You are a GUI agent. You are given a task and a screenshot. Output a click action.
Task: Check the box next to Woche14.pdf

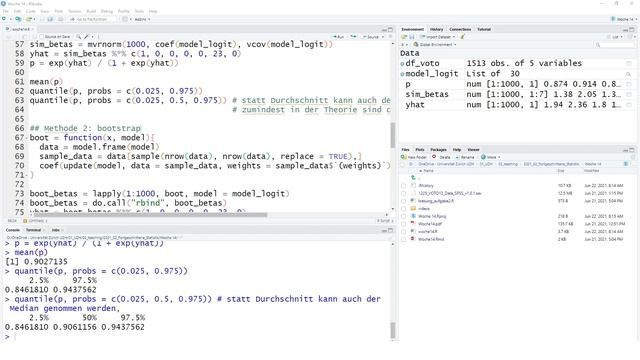[x=404, y=224]
